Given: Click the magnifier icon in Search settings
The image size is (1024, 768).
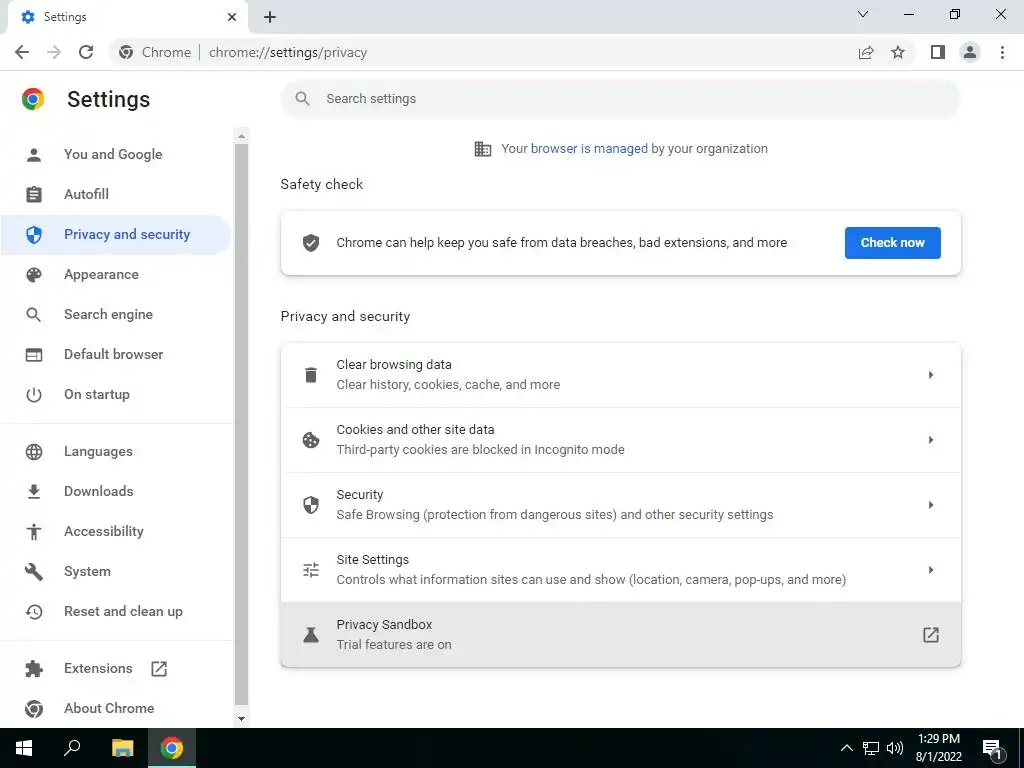Looking at the screenshot, I should tap(302, 99).
